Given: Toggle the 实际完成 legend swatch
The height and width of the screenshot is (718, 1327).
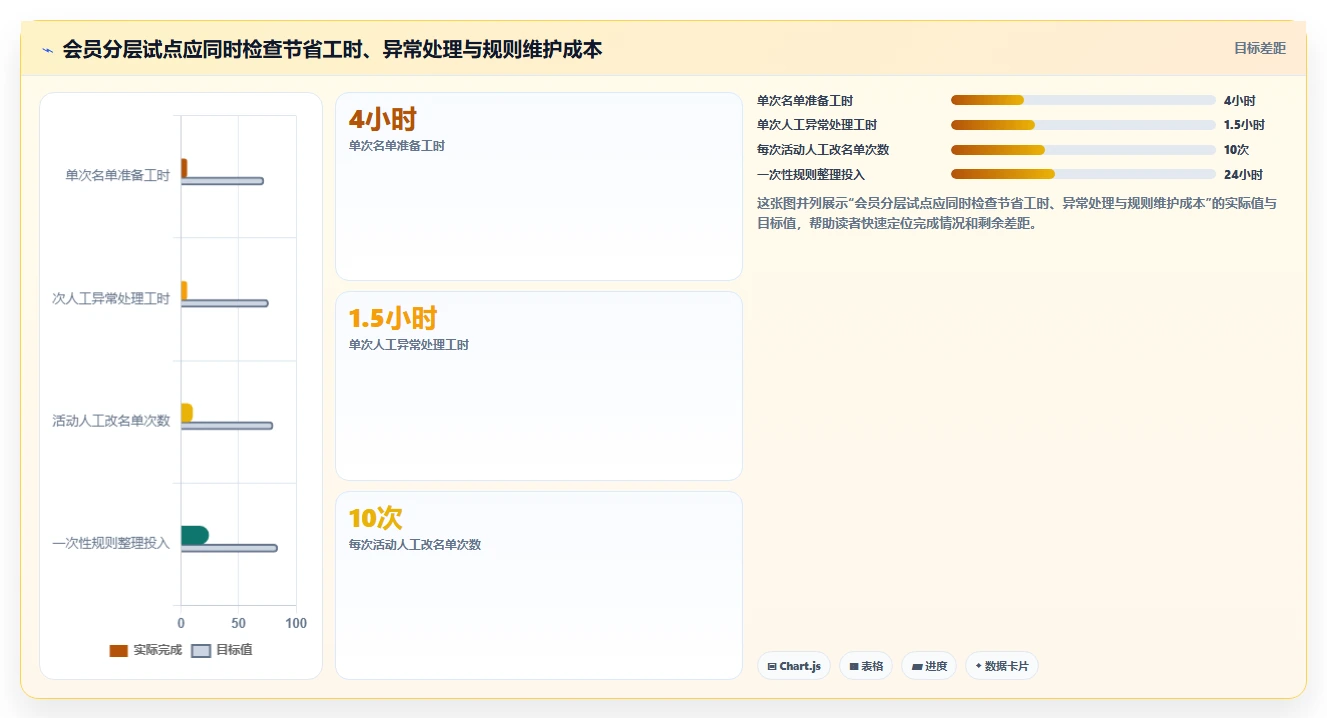Looking at the screenshot, I should click(x=118, y=651).
